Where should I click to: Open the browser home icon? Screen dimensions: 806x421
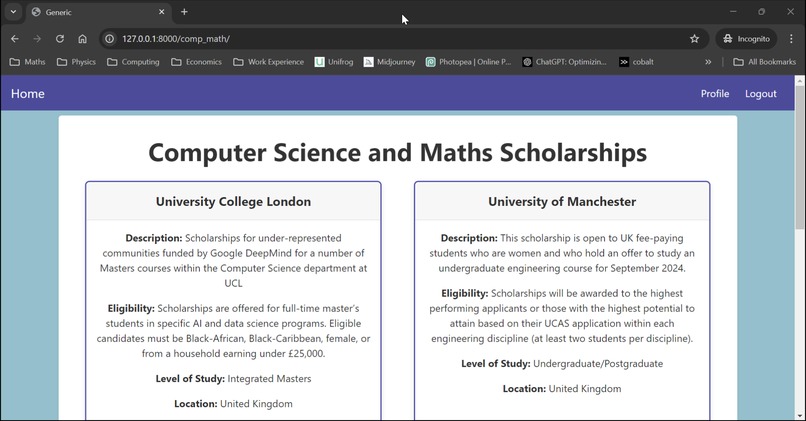coord(82,39)
